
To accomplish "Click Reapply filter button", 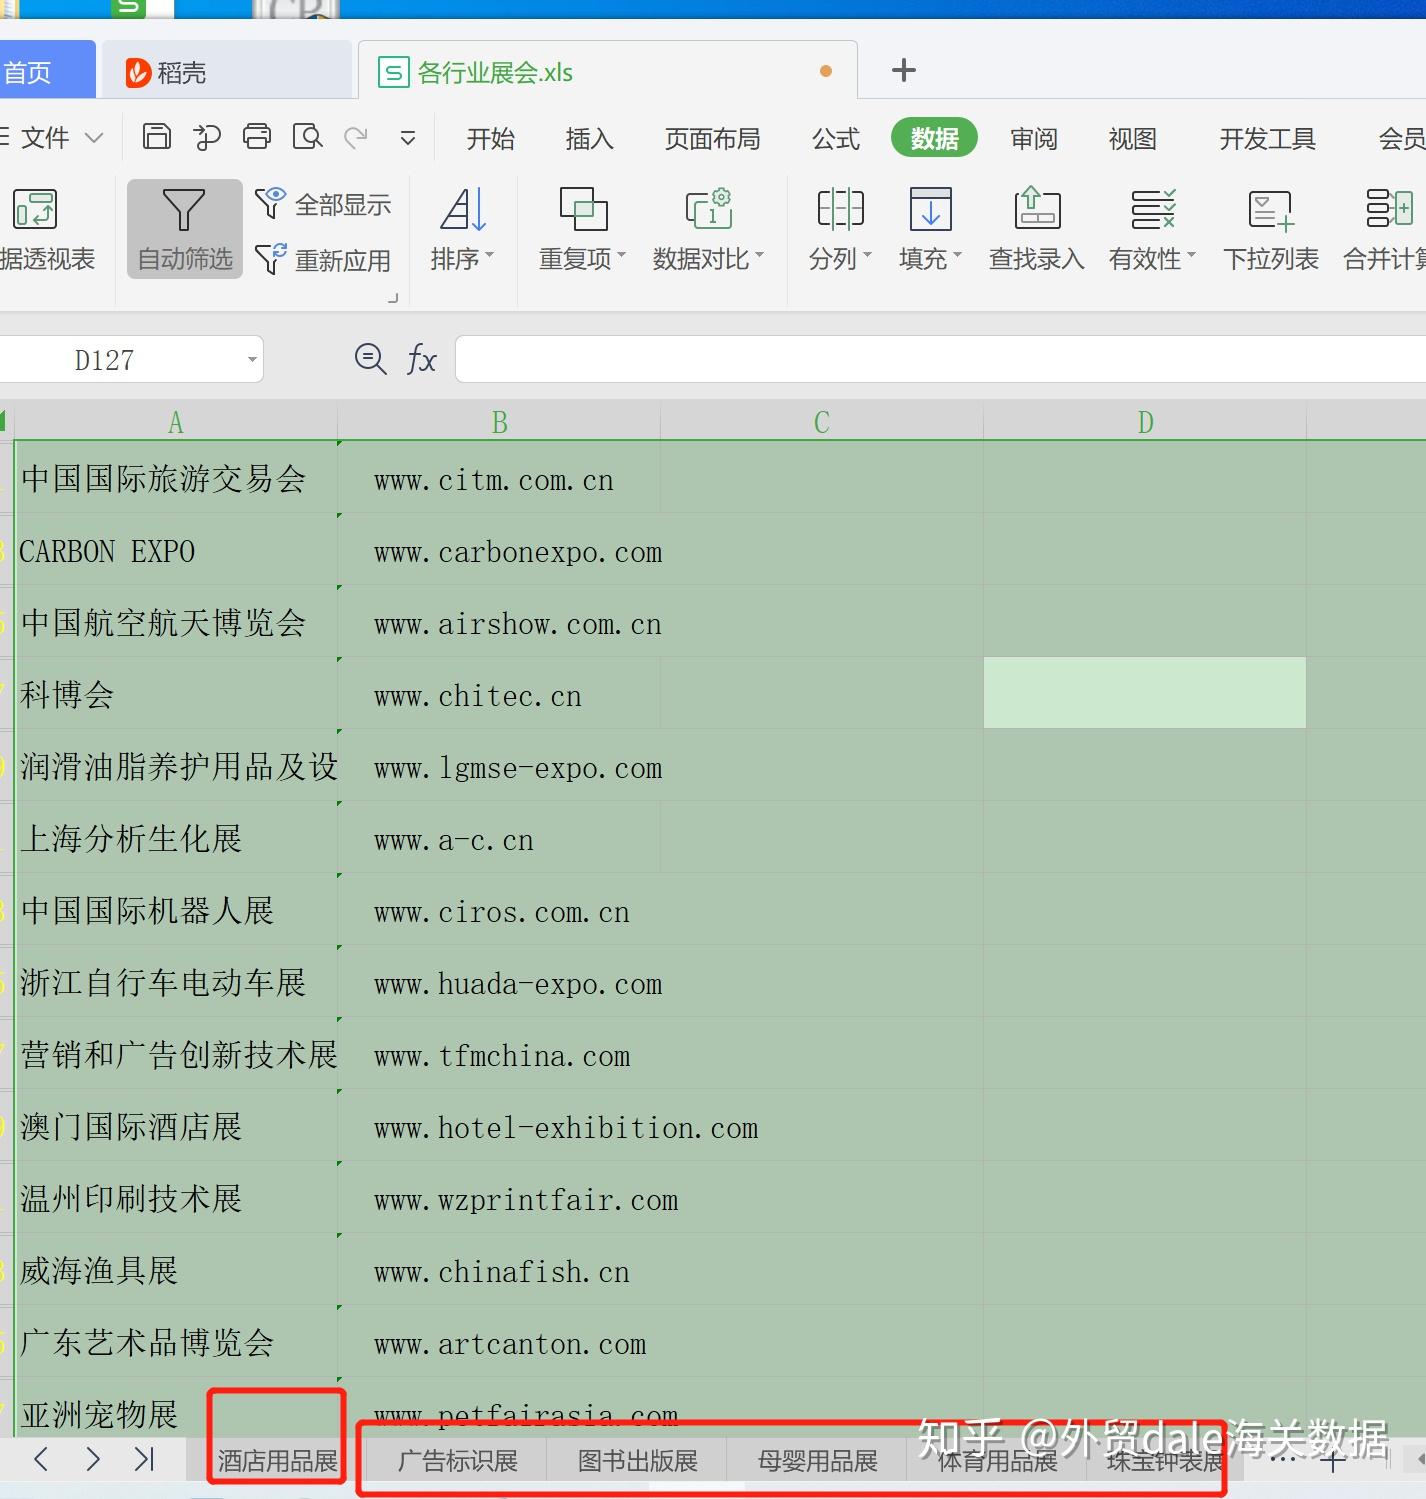I will click(323, 260).
